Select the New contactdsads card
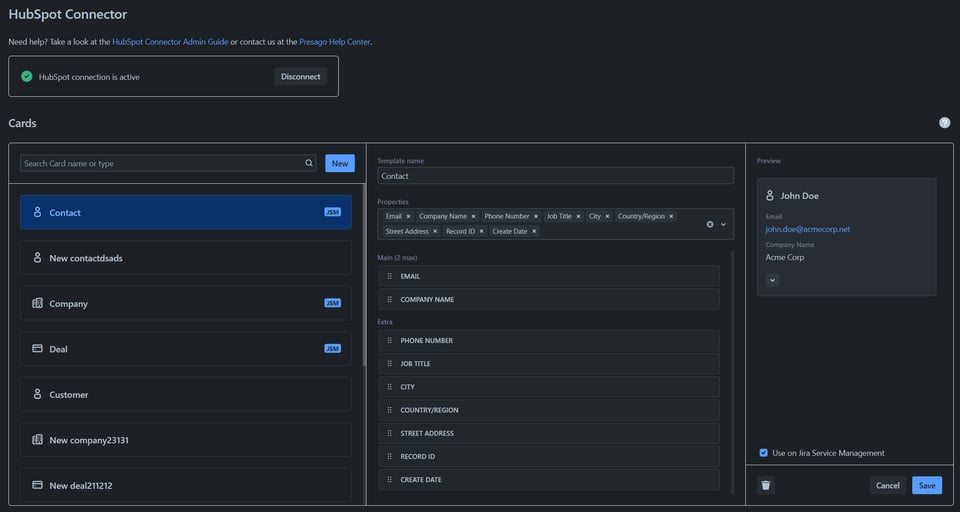The width and height of the screenshot is (960, 512). click(186, 258)
